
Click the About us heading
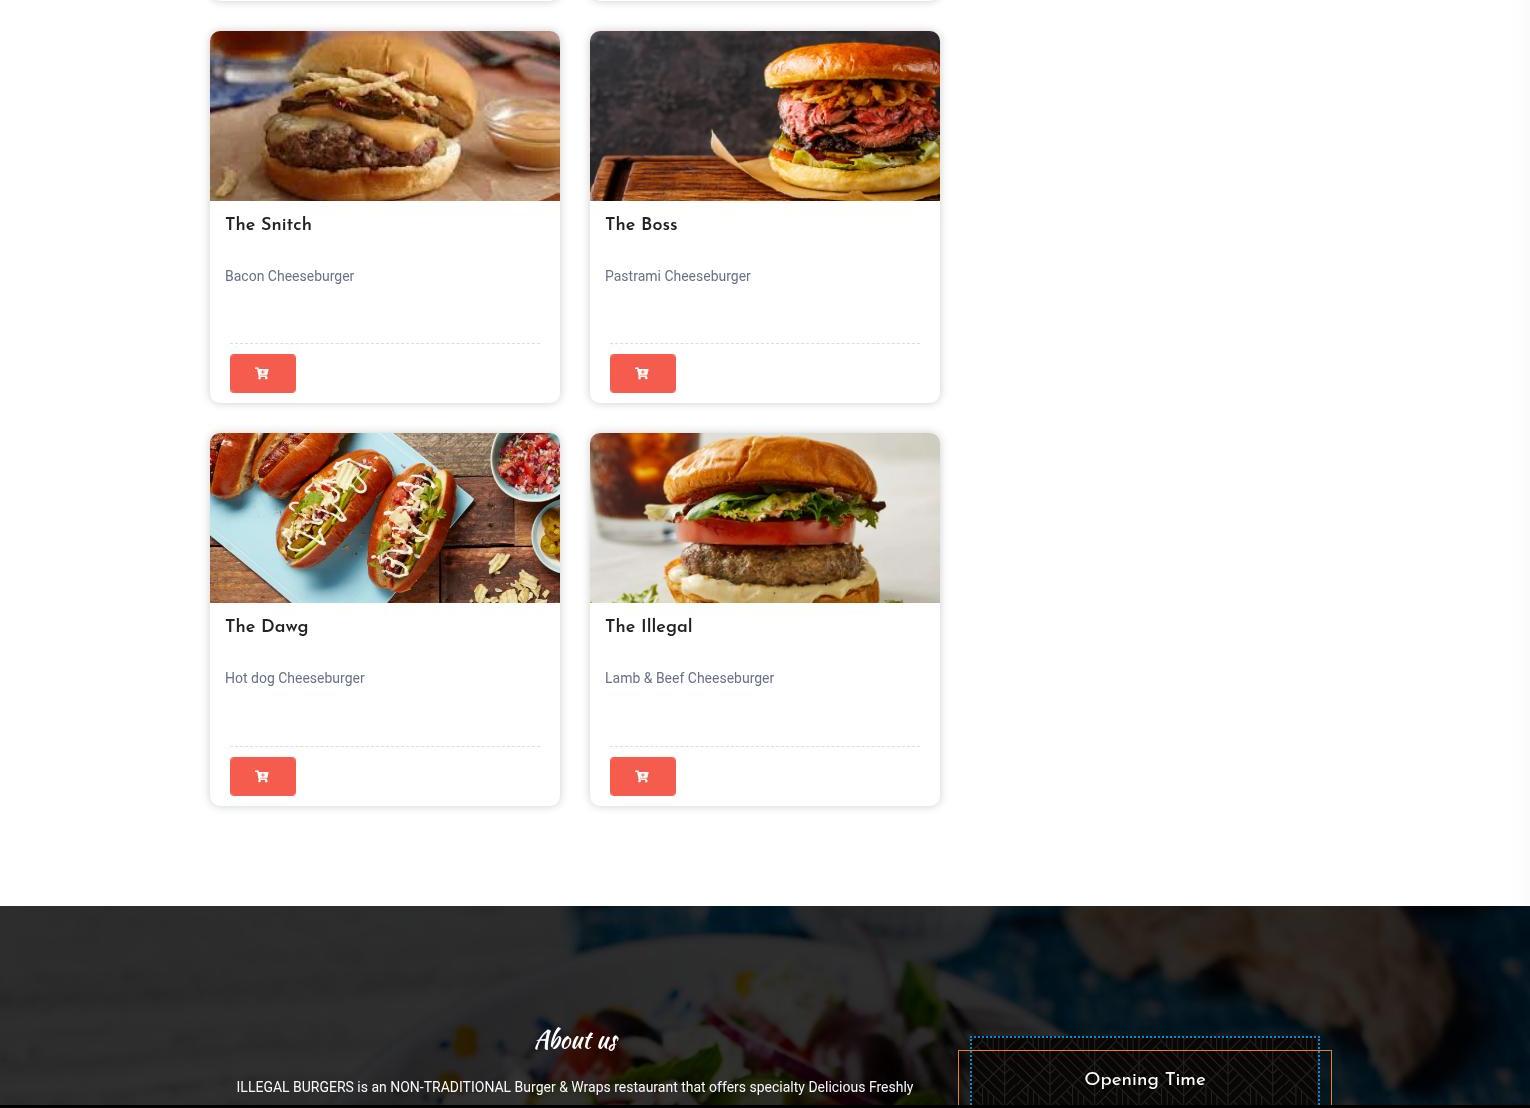click(576, 1040)
